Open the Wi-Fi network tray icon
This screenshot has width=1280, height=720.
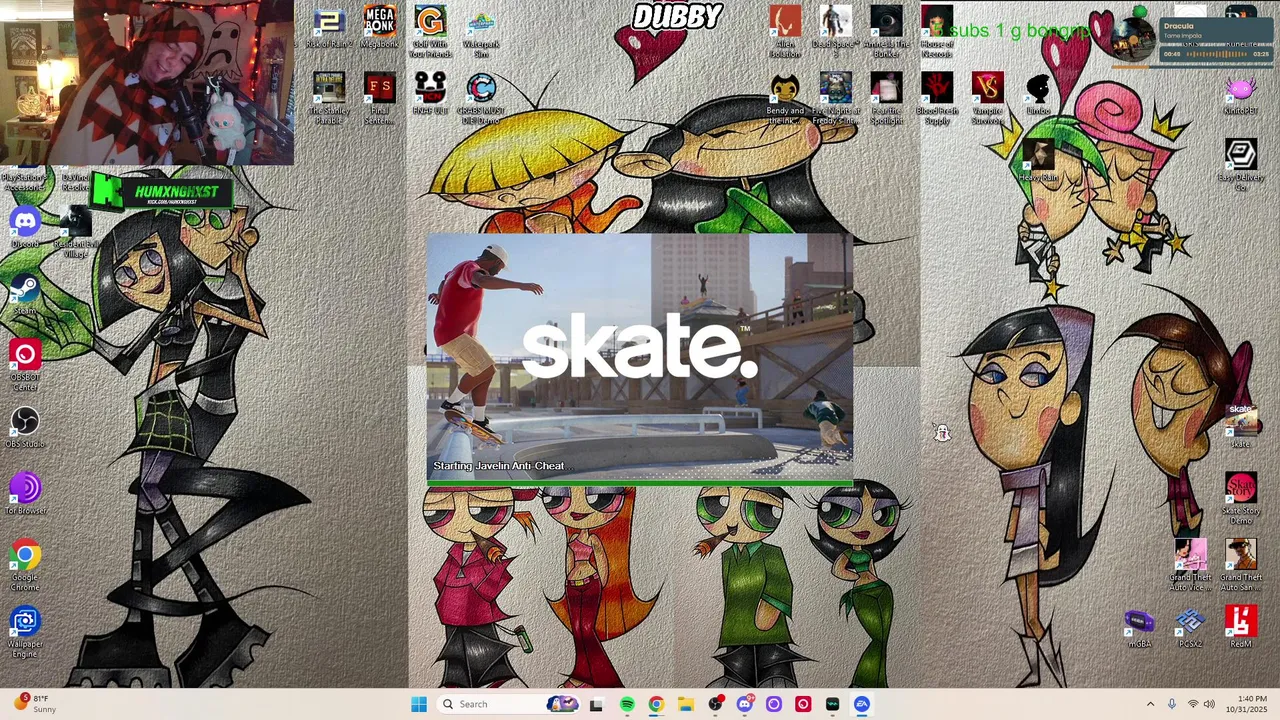click(1192, 704)
